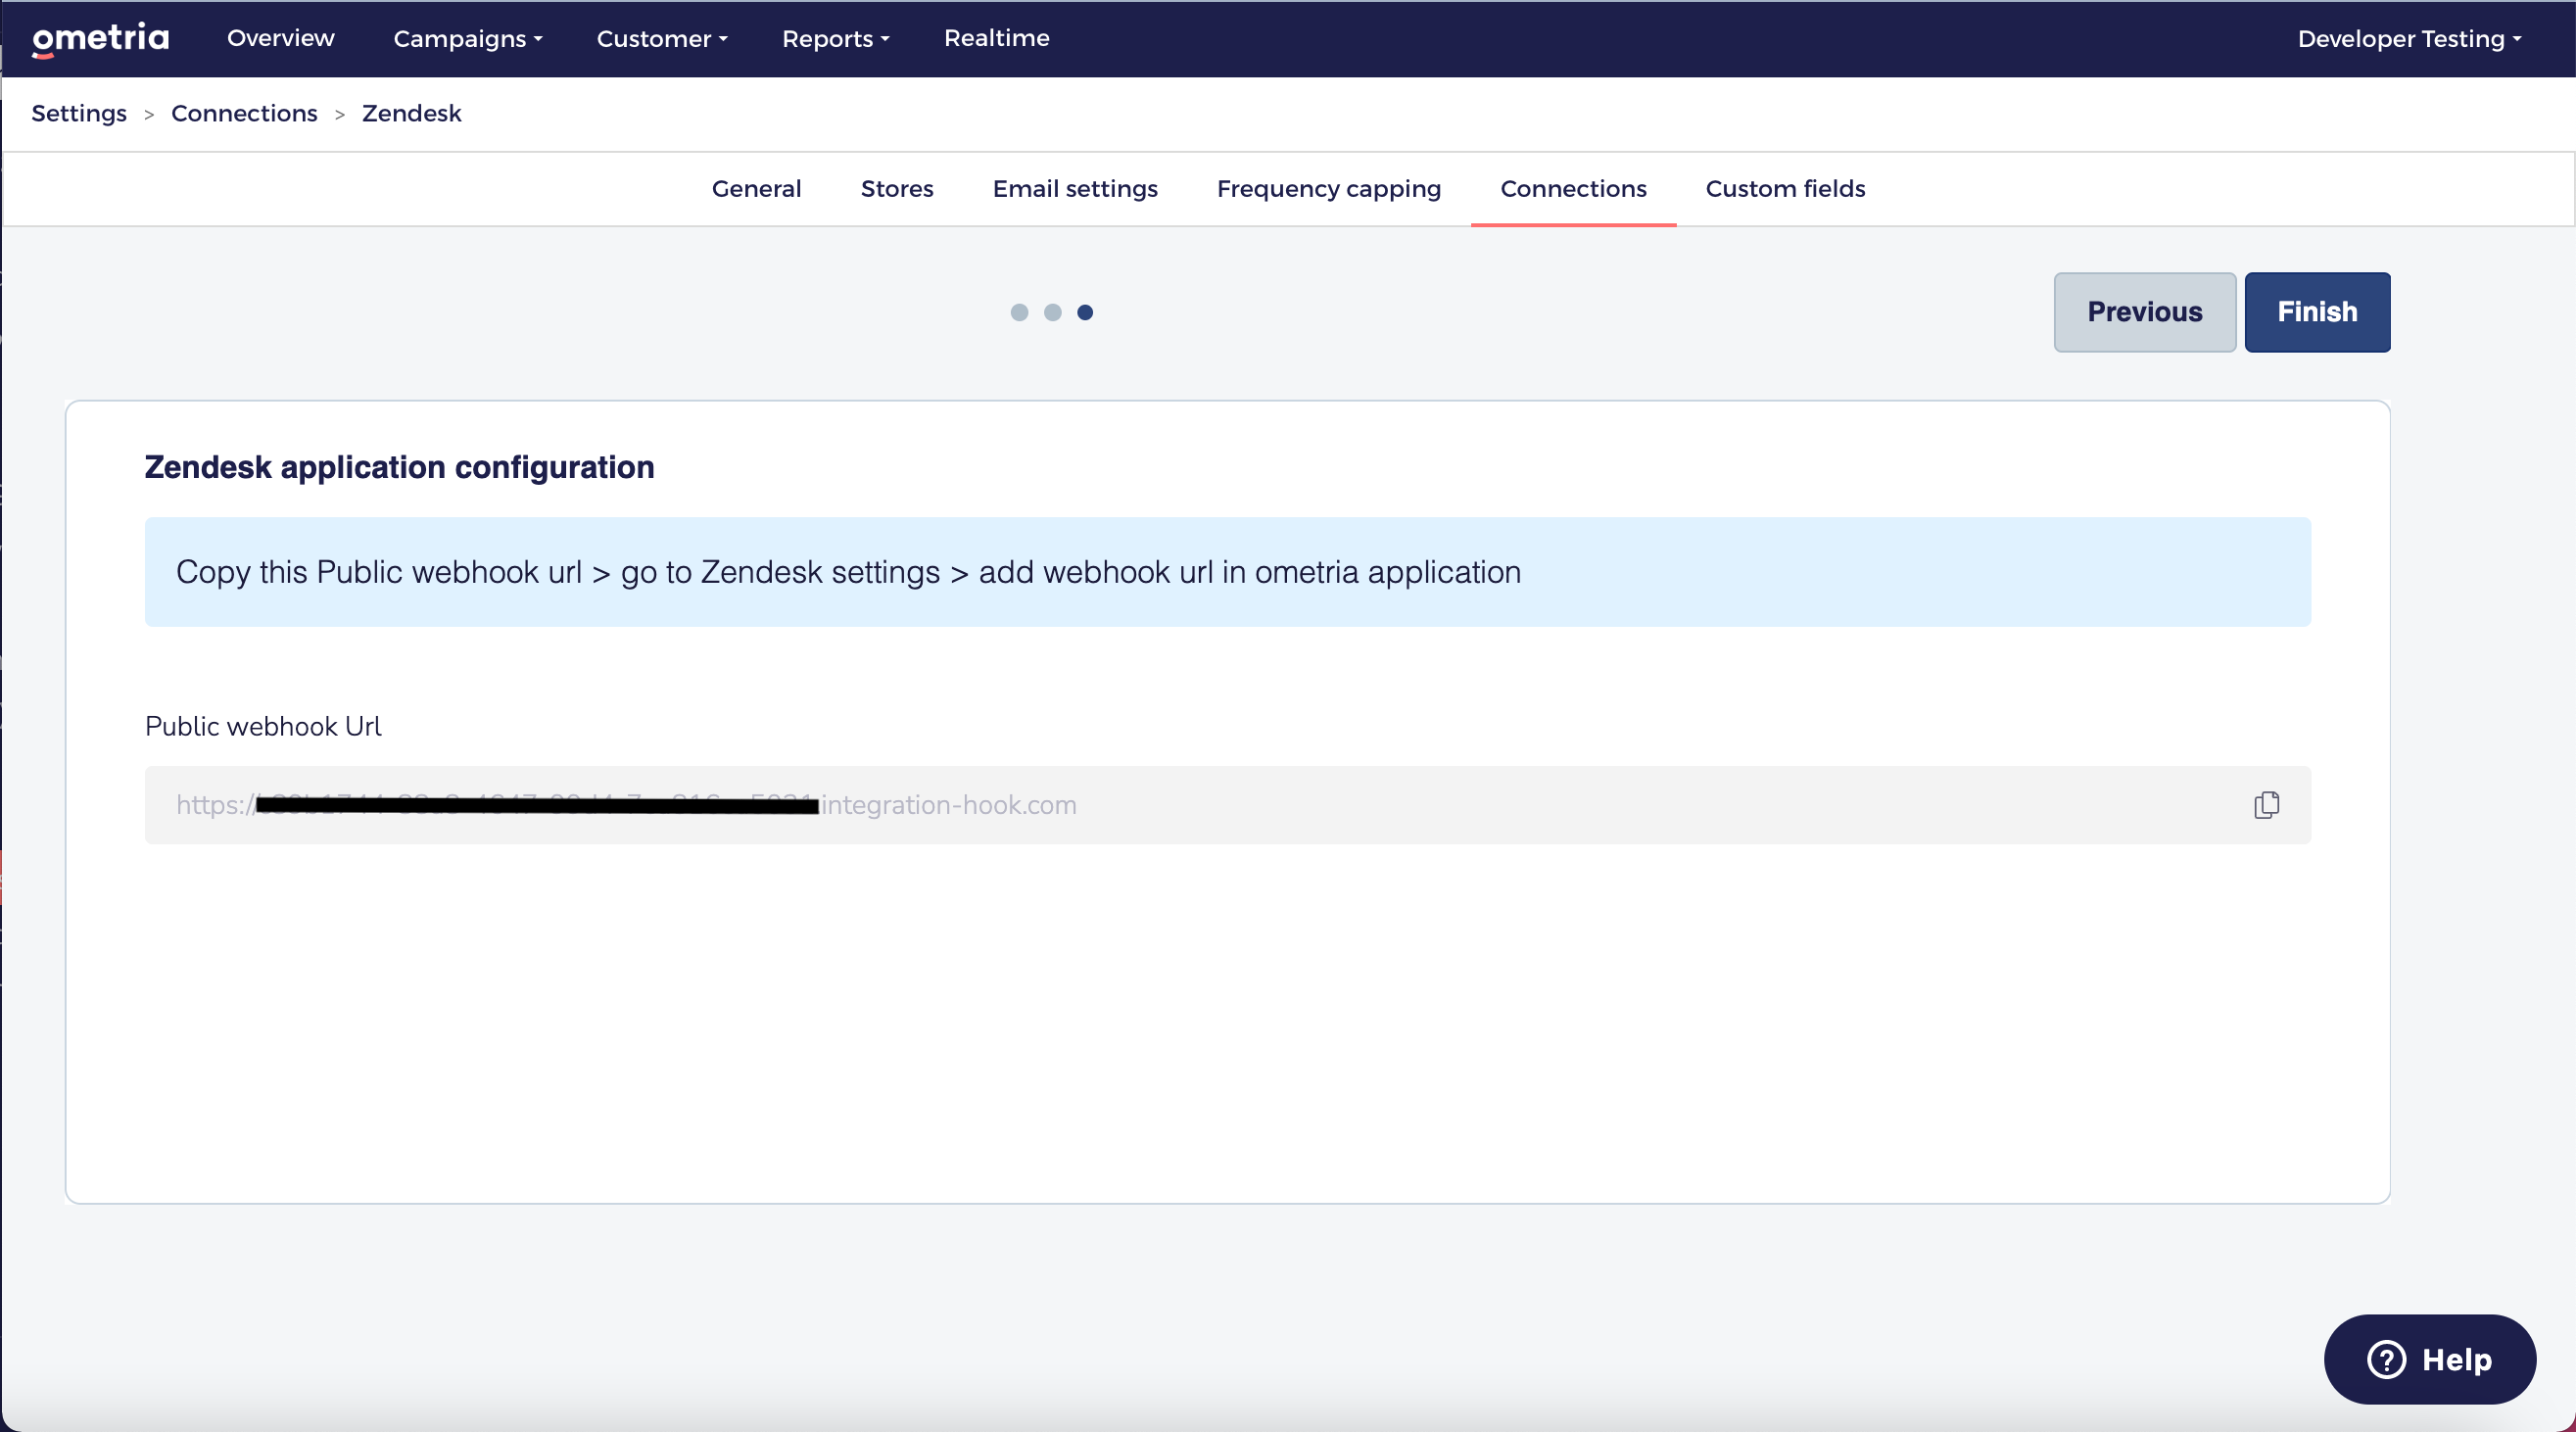Select the Connections tab
This screenshot has width=2576, height=1432.
point(1573,189)
